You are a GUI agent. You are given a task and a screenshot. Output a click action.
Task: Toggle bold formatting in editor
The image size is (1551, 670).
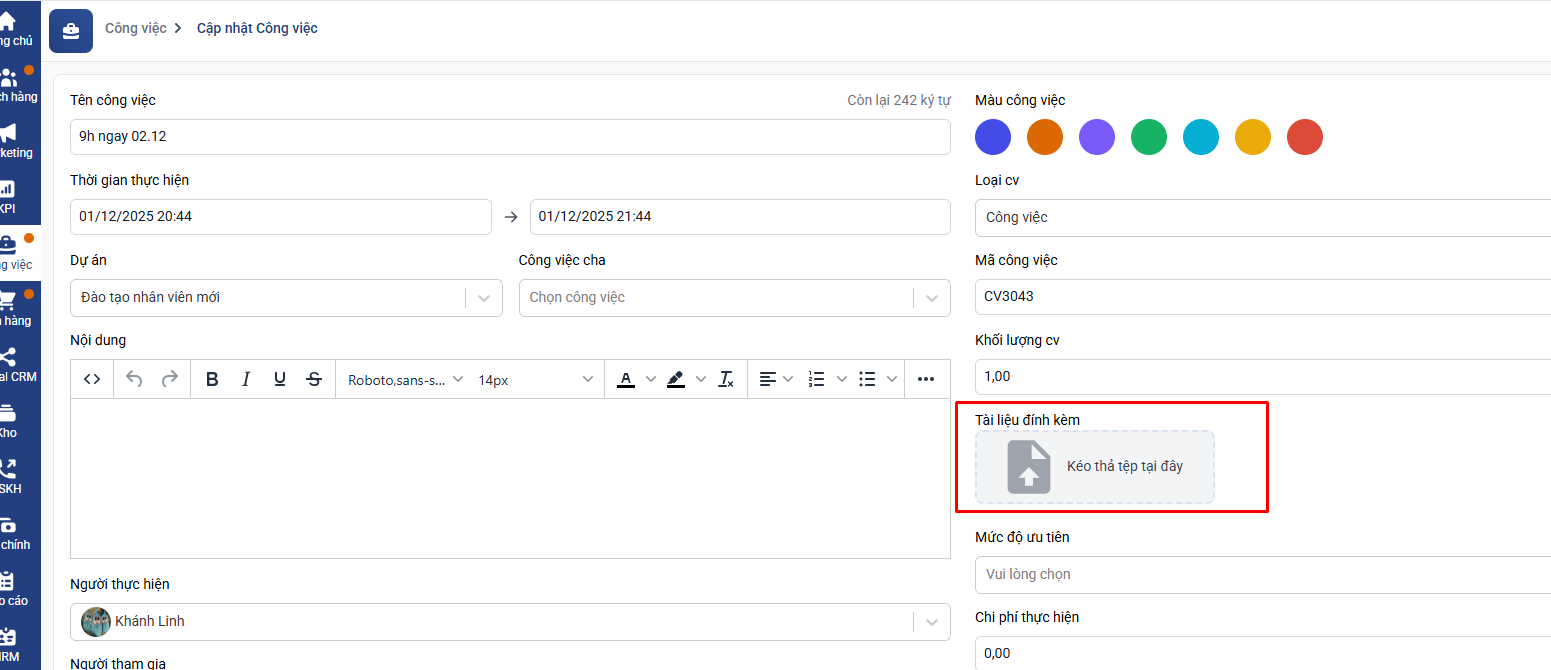(x=212, y=379)
